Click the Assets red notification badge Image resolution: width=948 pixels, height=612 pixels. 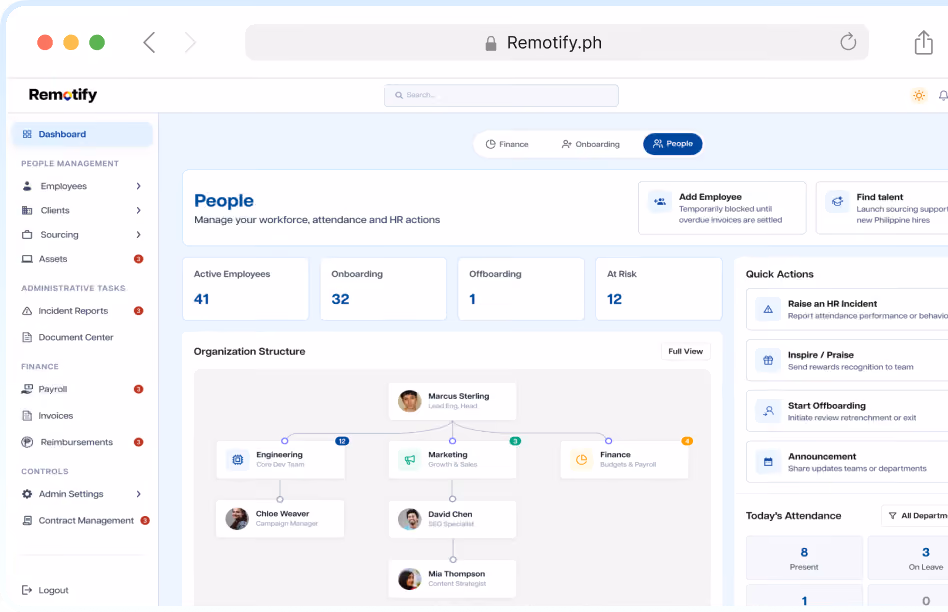tap(138, 259)
